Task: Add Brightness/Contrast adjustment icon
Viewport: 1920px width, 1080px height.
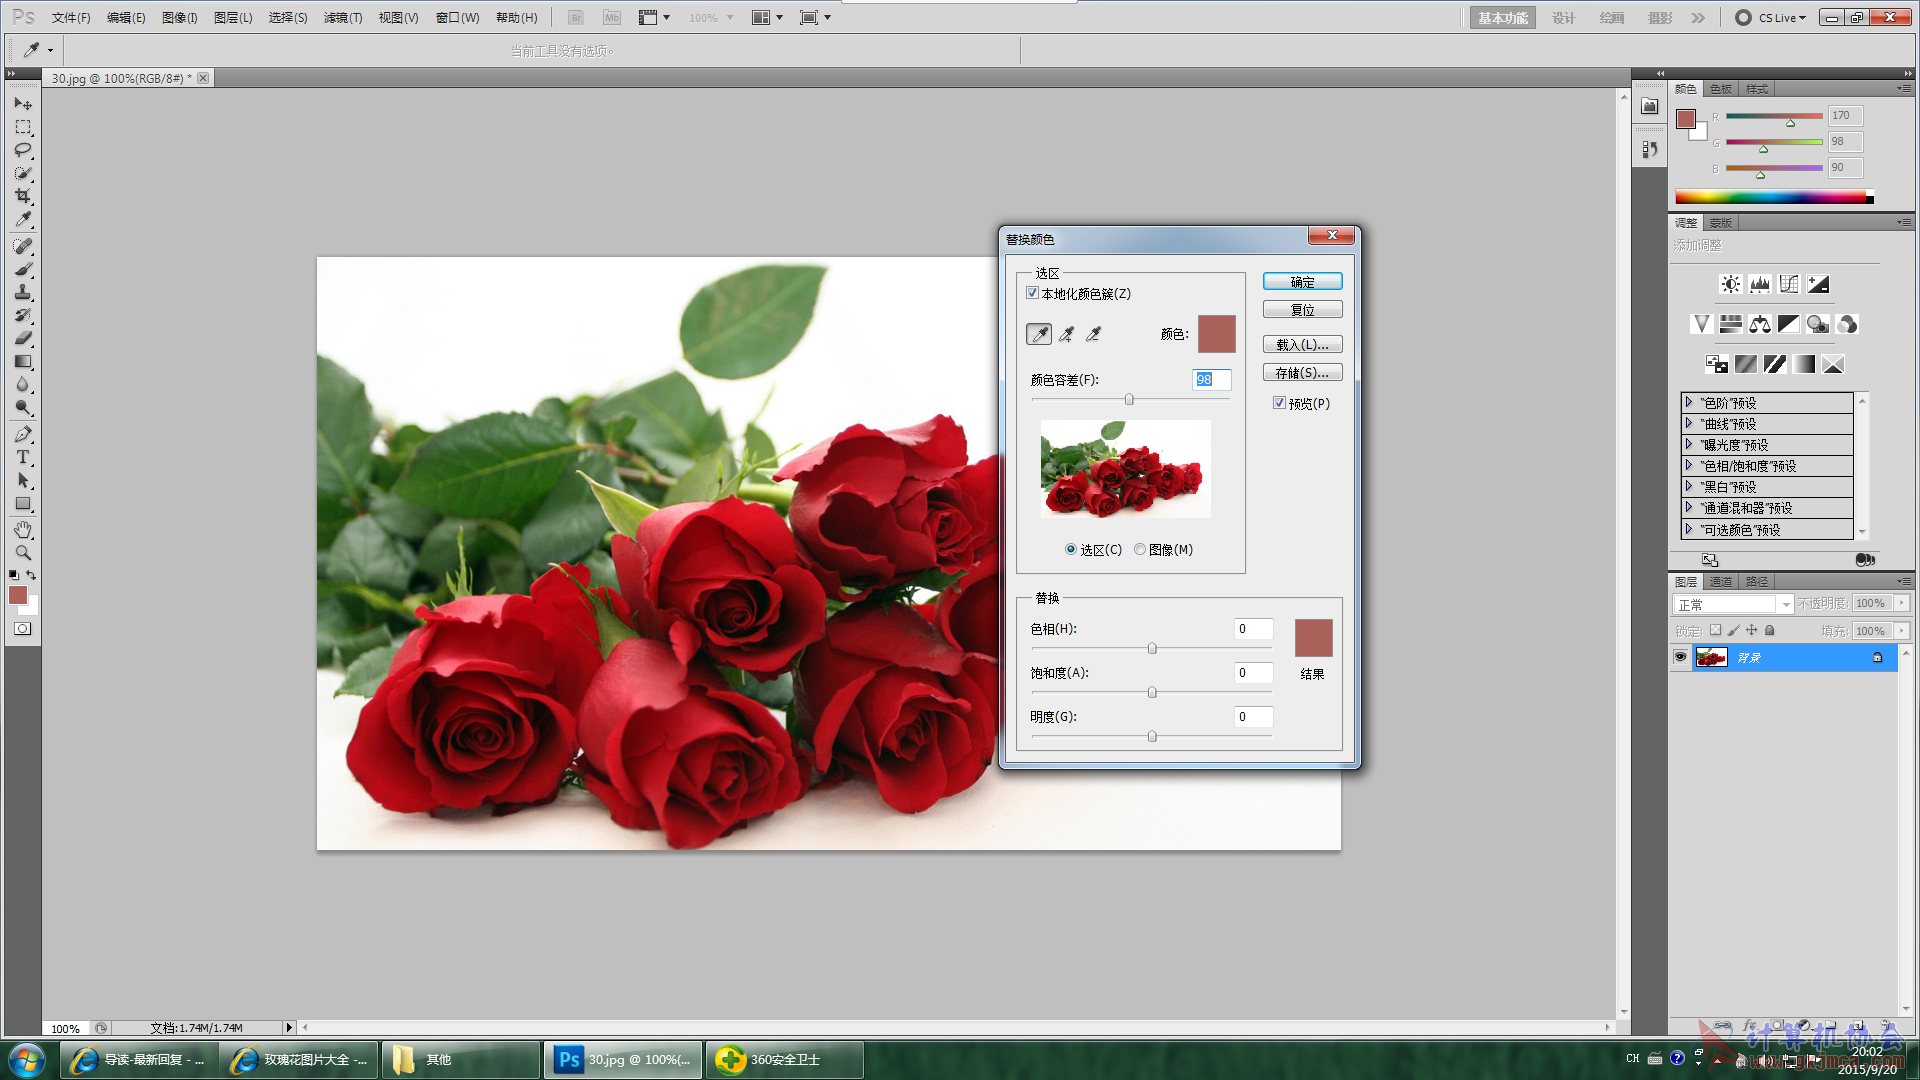Action: click(1730, 284)
